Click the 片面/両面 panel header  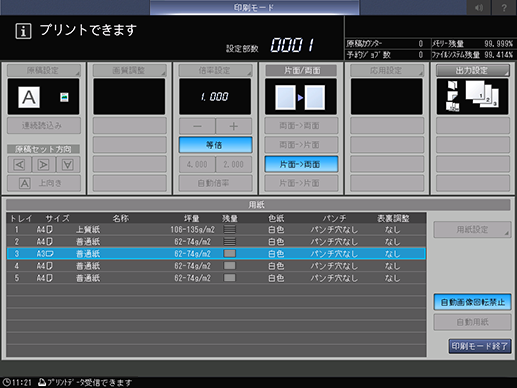pyautogui.click(x=301, y=70)
